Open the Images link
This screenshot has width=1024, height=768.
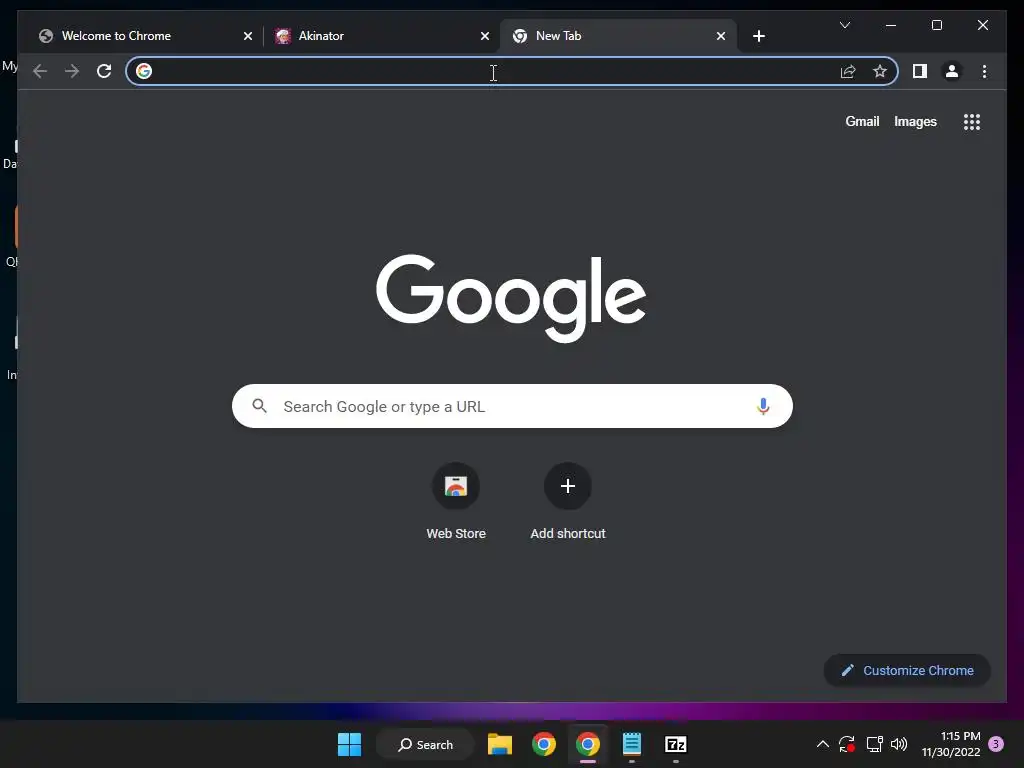click(x=915, y=121)
